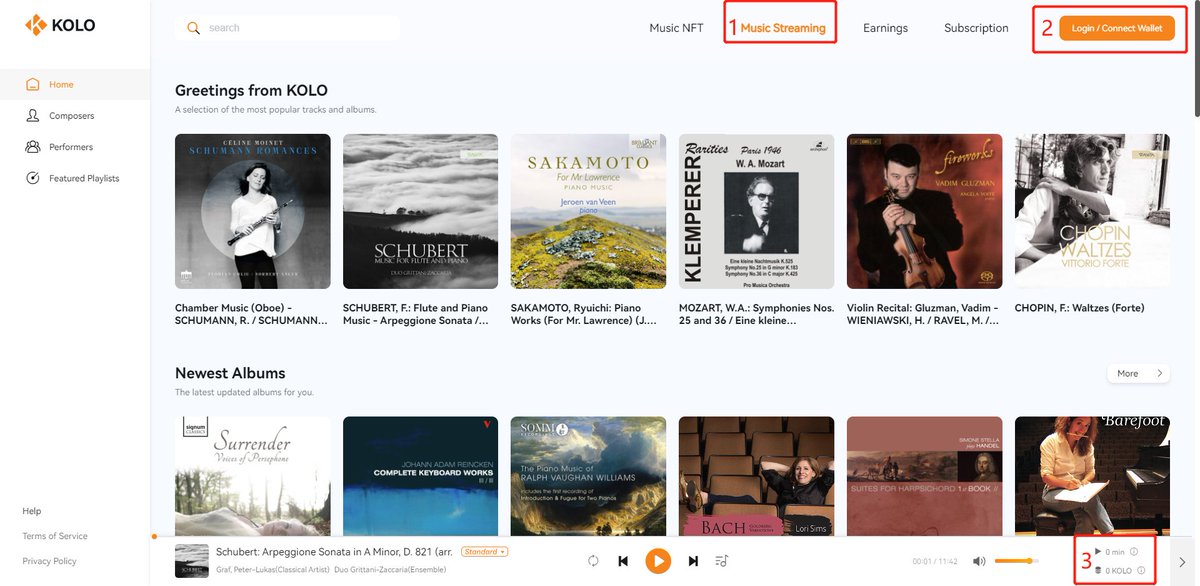Click 'Violin Recital: Gluzman, Vadim' album title
This screenshot has width=1200, height=586.
[x=923, y=314]
